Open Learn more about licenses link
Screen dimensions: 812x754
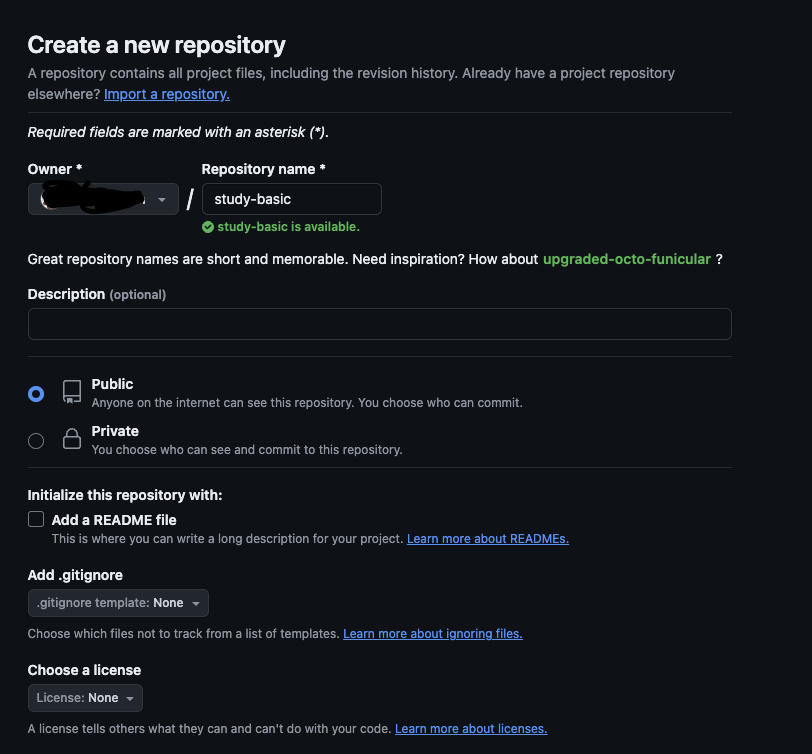pos(471,729)
